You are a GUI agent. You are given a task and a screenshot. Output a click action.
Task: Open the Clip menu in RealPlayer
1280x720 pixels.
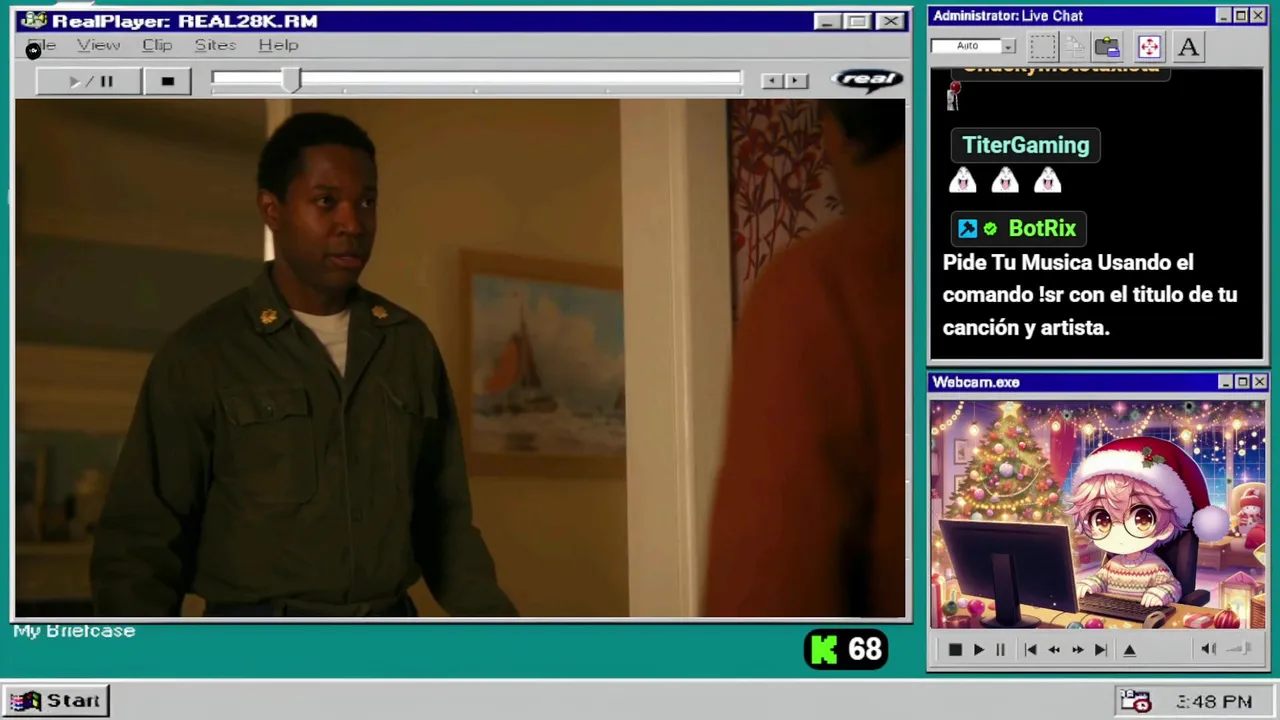[x=157, y=45]
